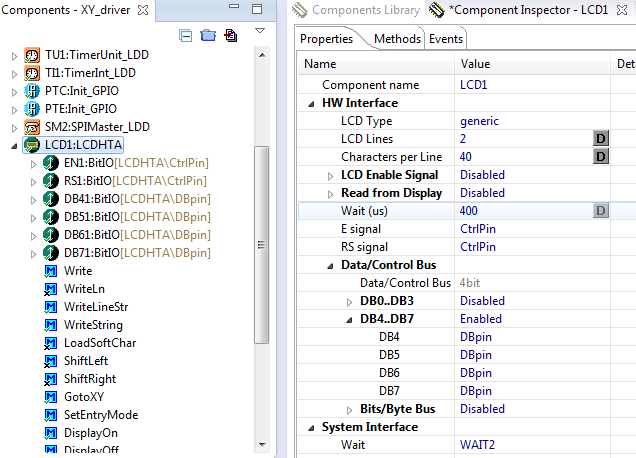Click the DB51:BitIO sub-component icon
The image size is (636, 458).
[x=51, y=217]
